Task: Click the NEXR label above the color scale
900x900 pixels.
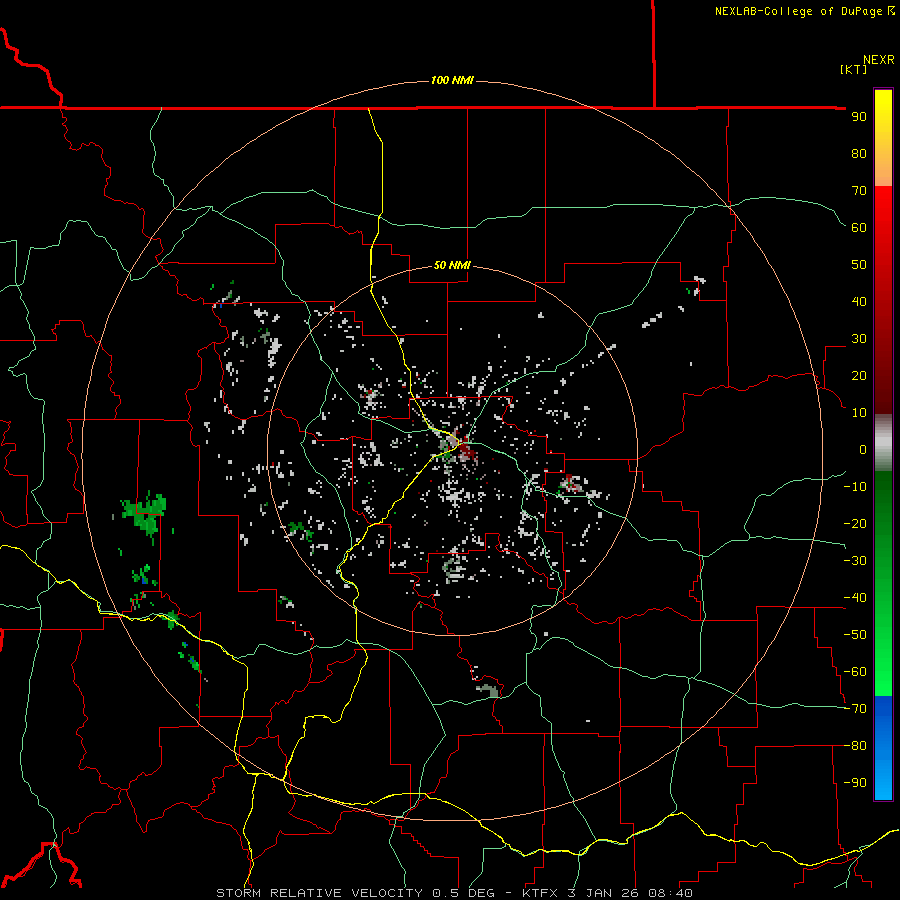Action: click(x=878, y=60)
